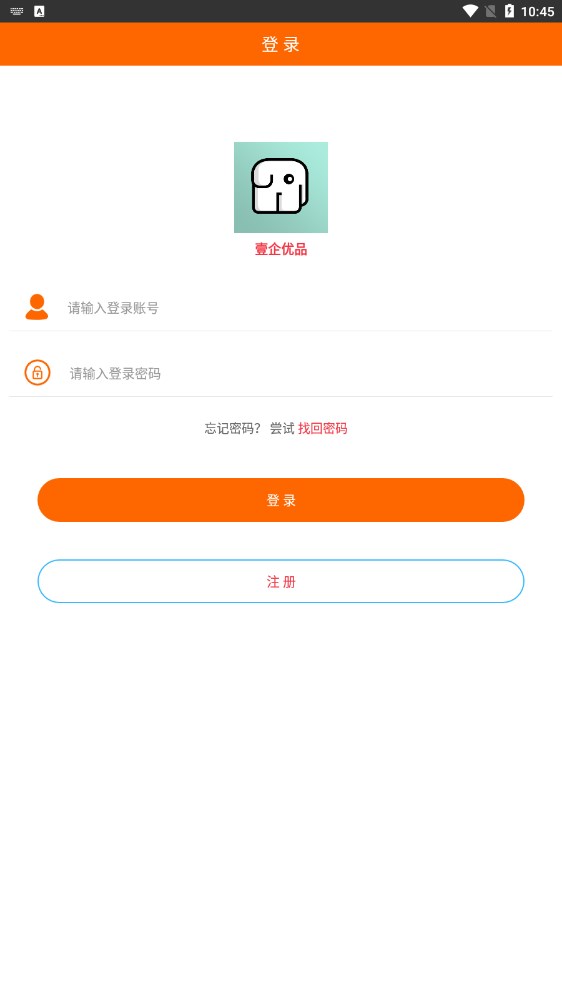Tap the orange 登录 login button
Image resolution: width=562 pixels, height=1000 pixels.
(x=281, y=500)
